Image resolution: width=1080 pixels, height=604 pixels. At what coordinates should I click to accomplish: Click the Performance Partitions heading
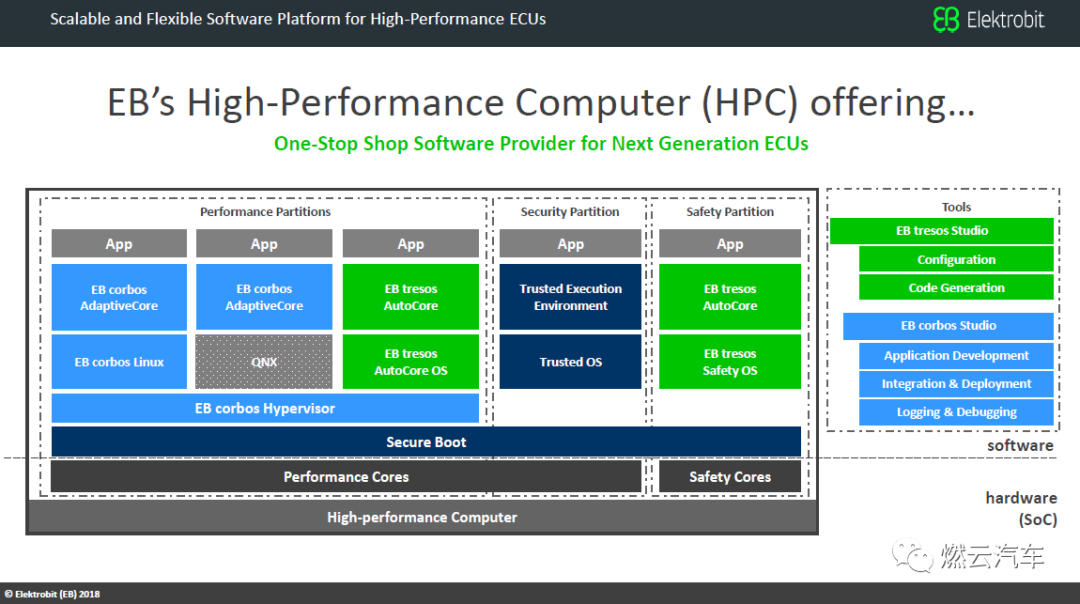(x=265, y=212)
